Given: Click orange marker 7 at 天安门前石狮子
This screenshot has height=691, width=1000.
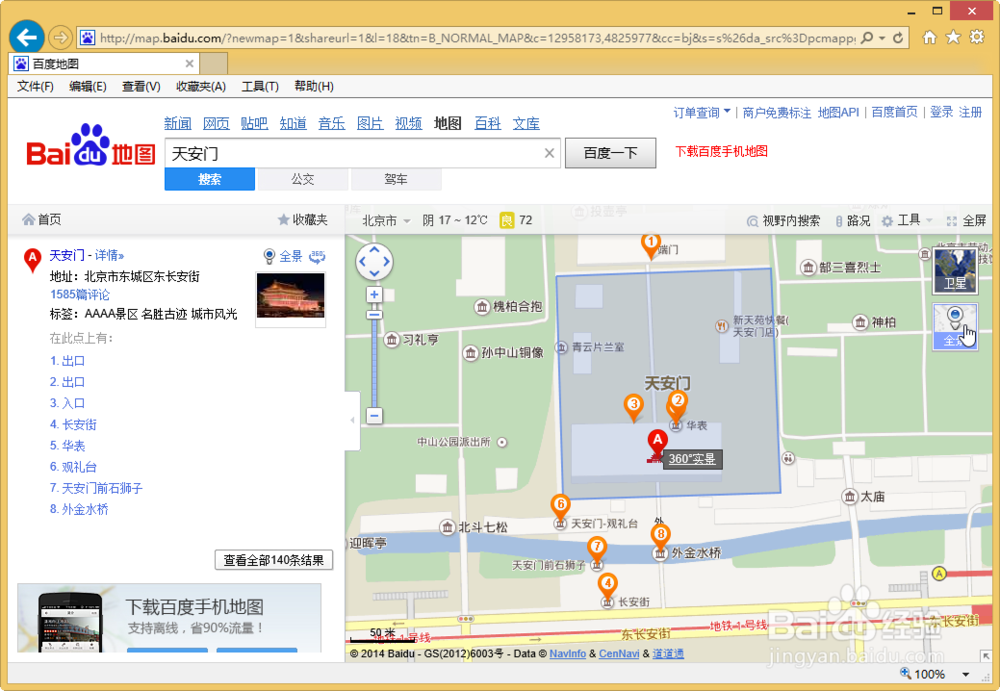Looking at the screenshot, I should [x=597, y=550].
